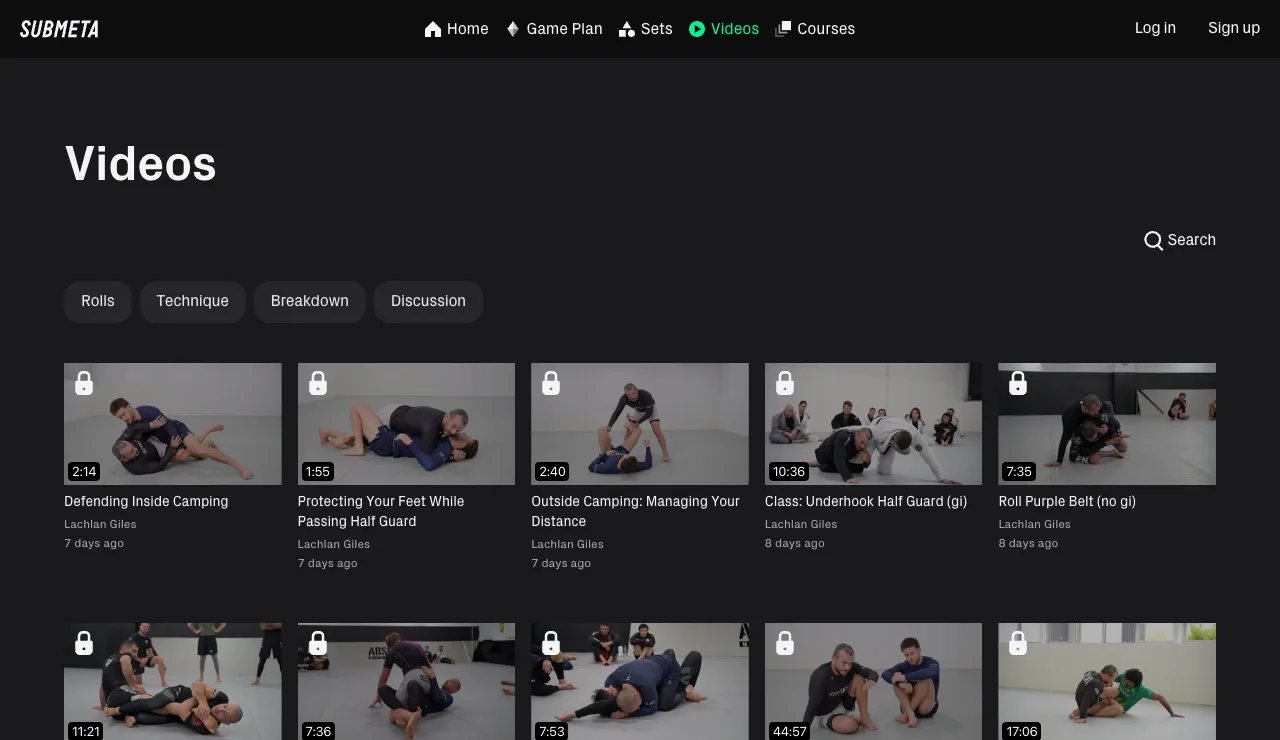This screenshot has height=740, width=1280.
Task: Click the 10:36 duration badge
Action: tap(789, 471)
